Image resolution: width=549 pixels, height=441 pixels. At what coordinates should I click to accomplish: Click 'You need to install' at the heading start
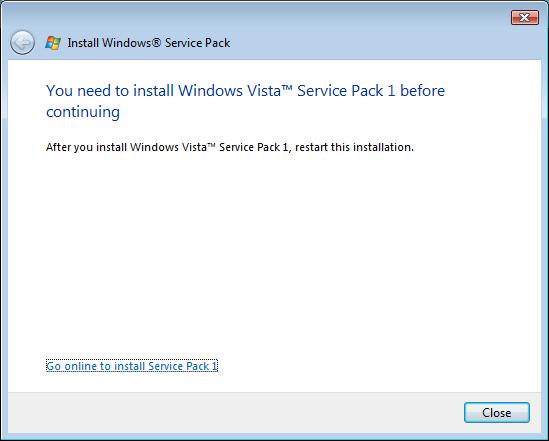coord(110,91)
